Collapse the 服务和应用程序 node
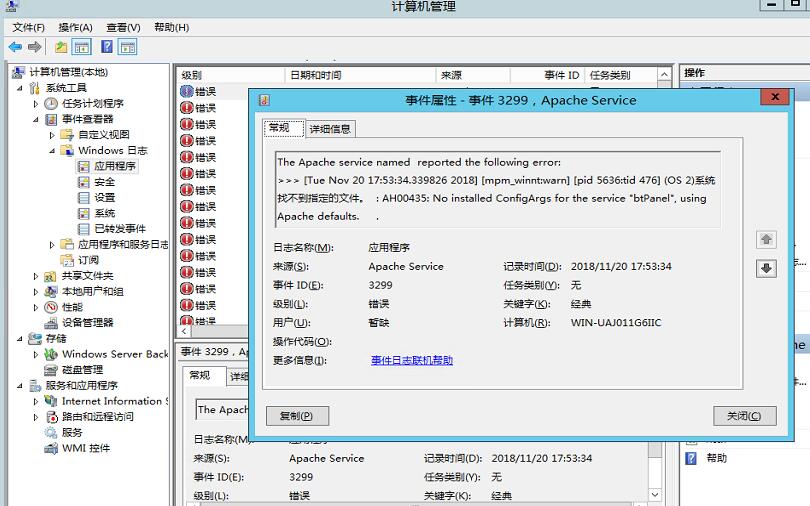The image size is (810, 506). pos(20,385)
